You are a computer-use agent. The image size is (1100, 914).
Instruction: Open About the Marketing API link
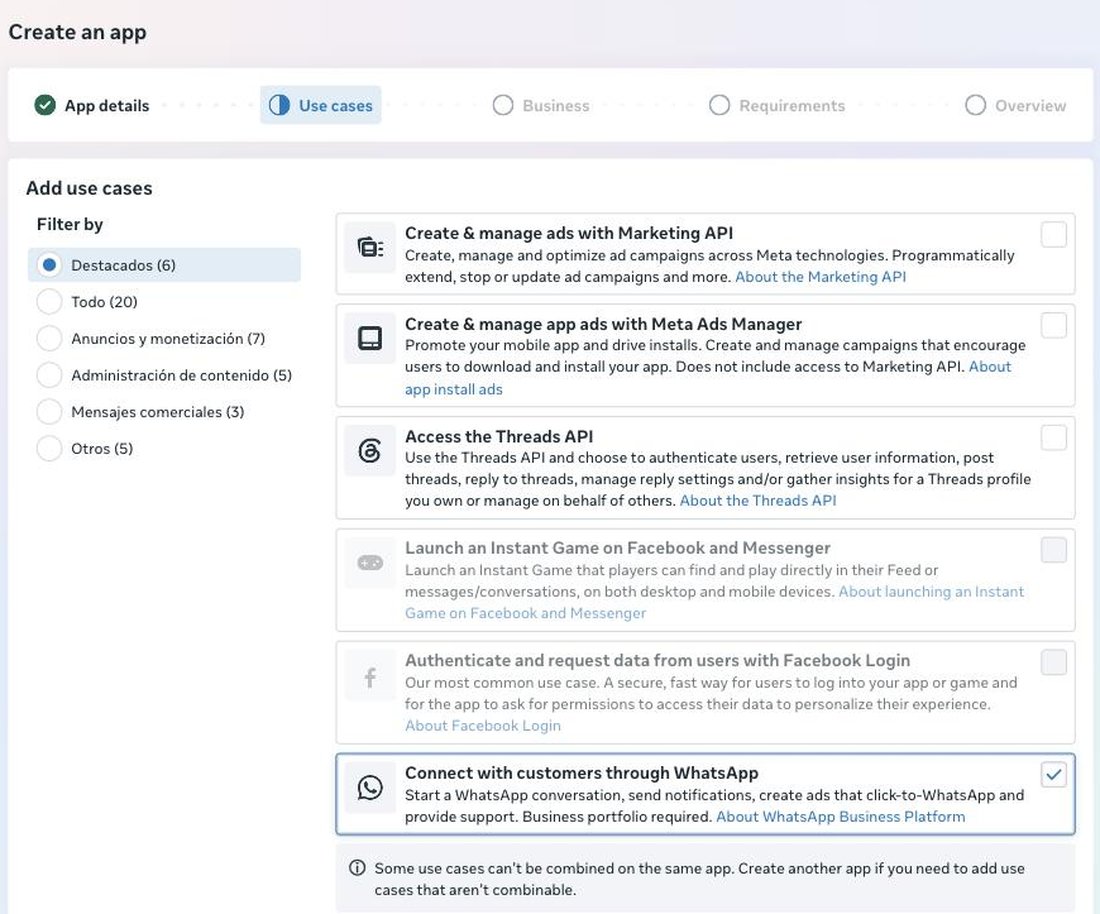(820, 277)
